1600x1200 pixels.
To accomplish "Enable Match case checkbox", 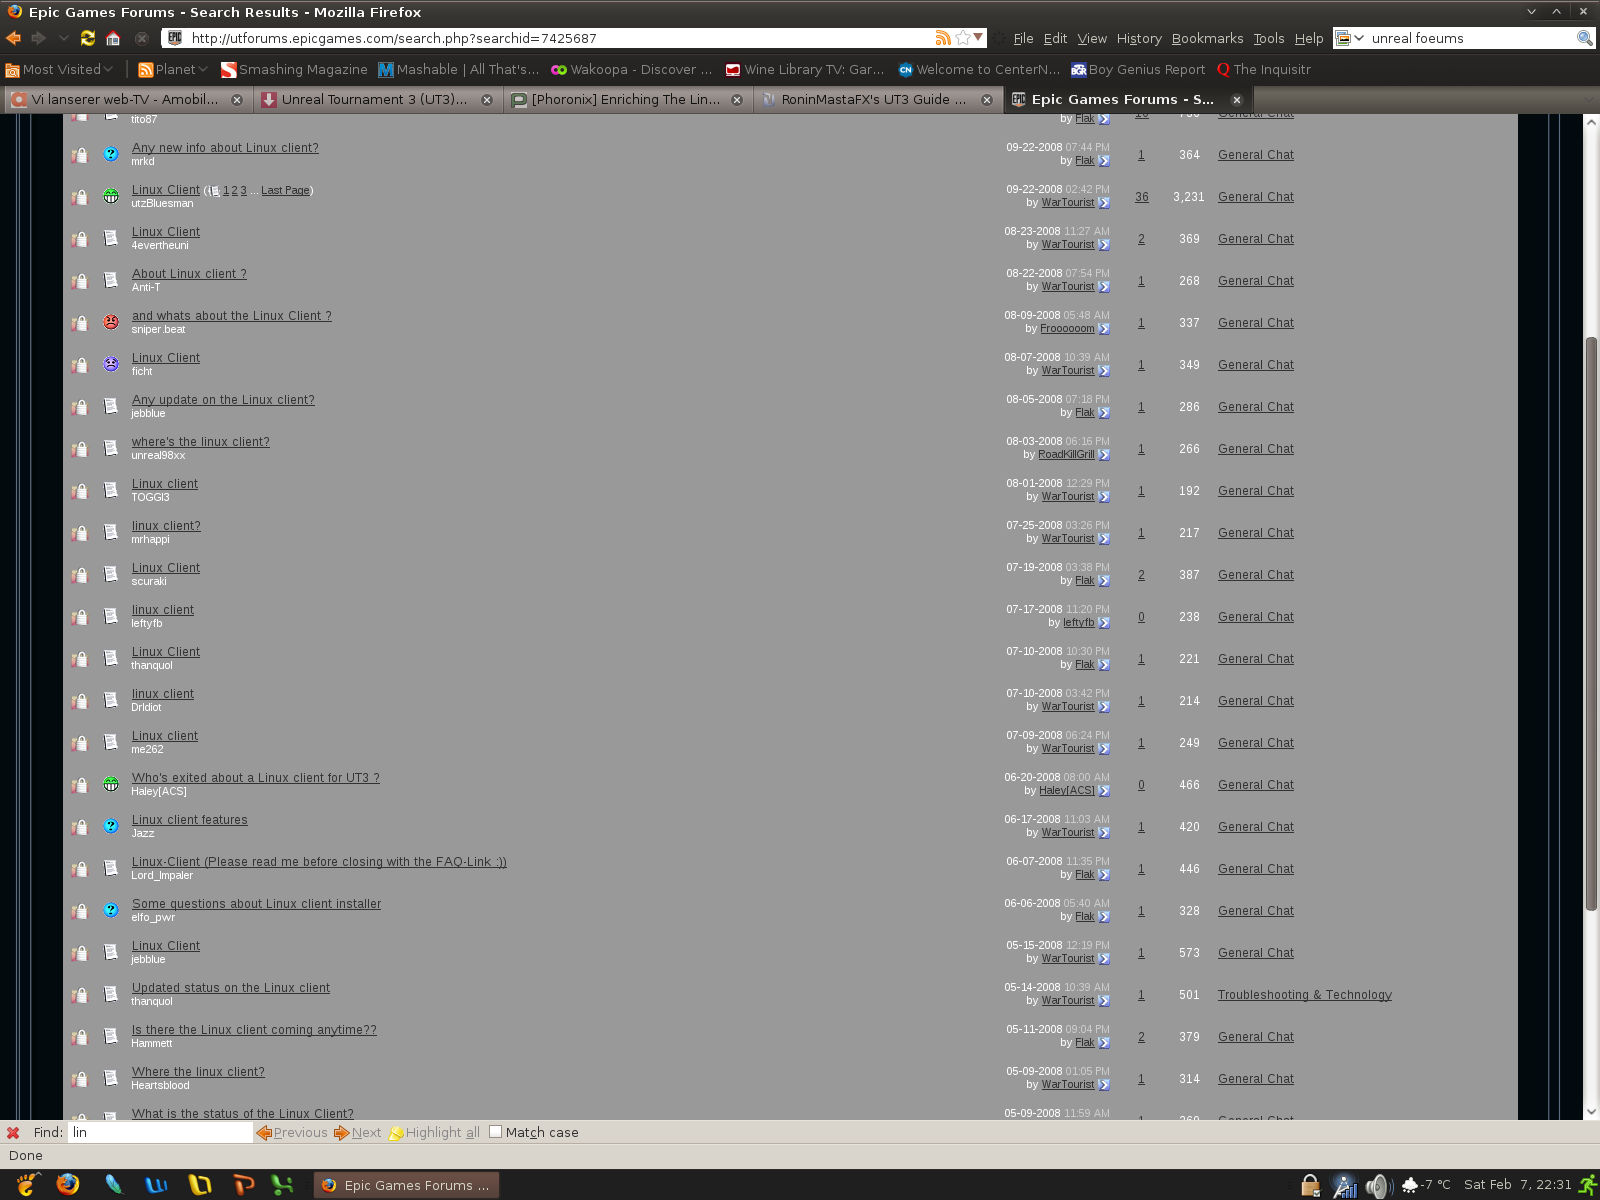I will point(495,1132).
